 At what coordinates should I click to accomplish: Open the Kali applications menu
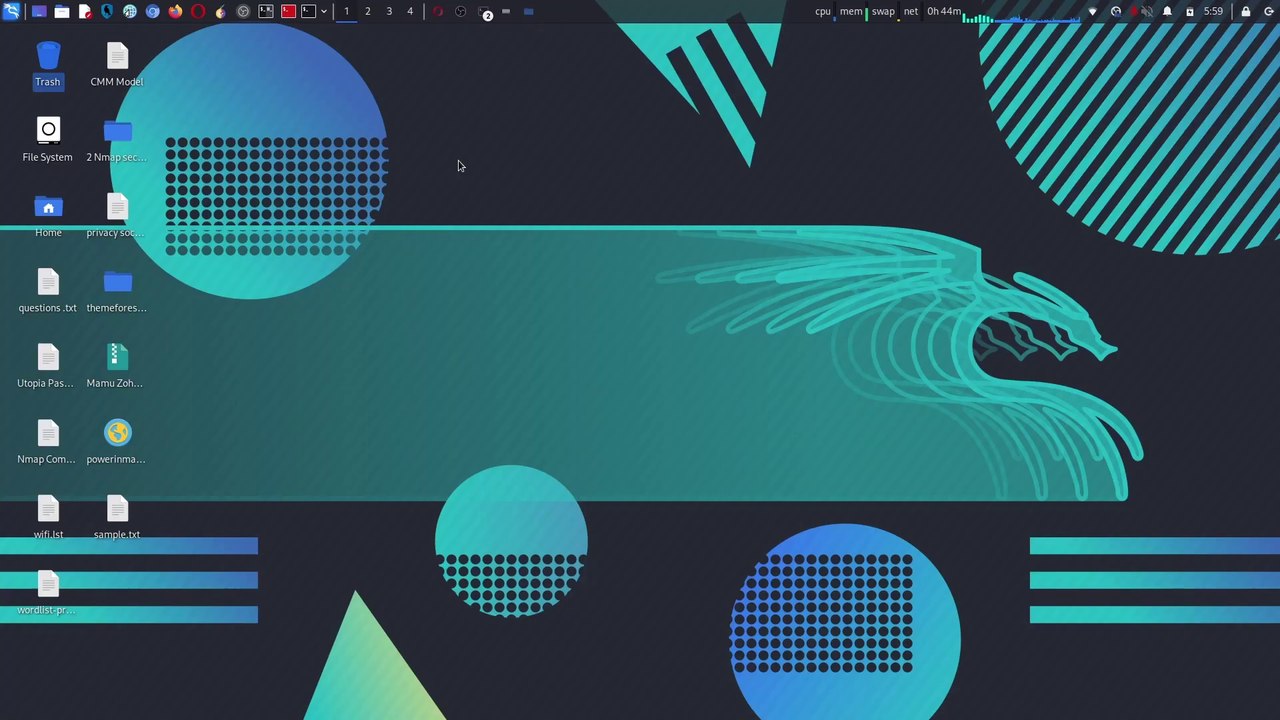(11, 12)
